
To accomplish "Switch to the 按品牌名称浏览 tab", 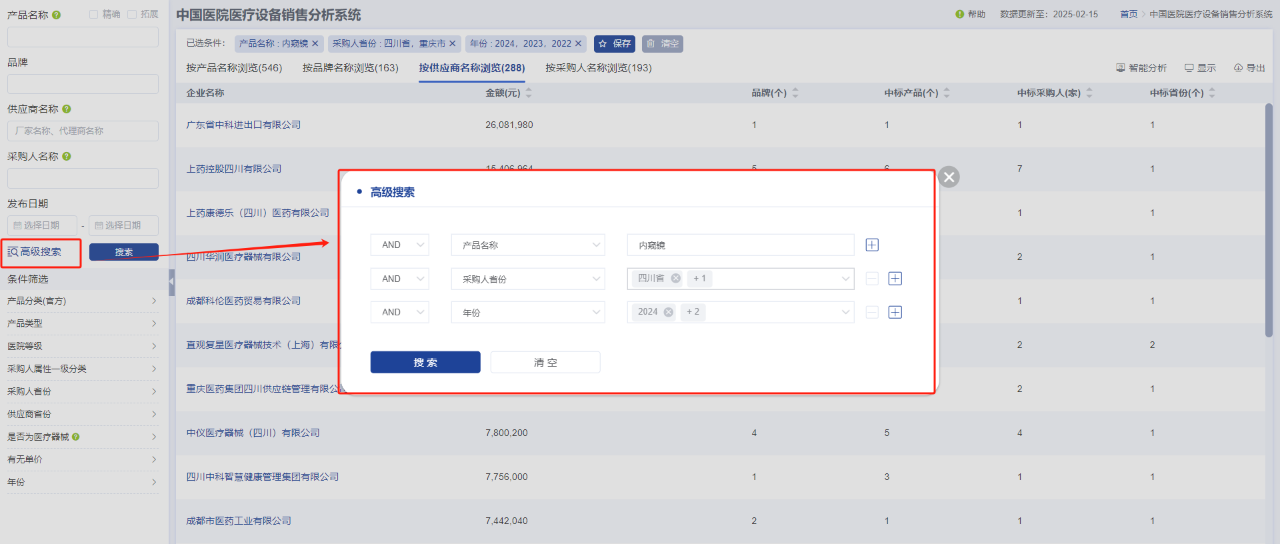I will tap(350, 68).
